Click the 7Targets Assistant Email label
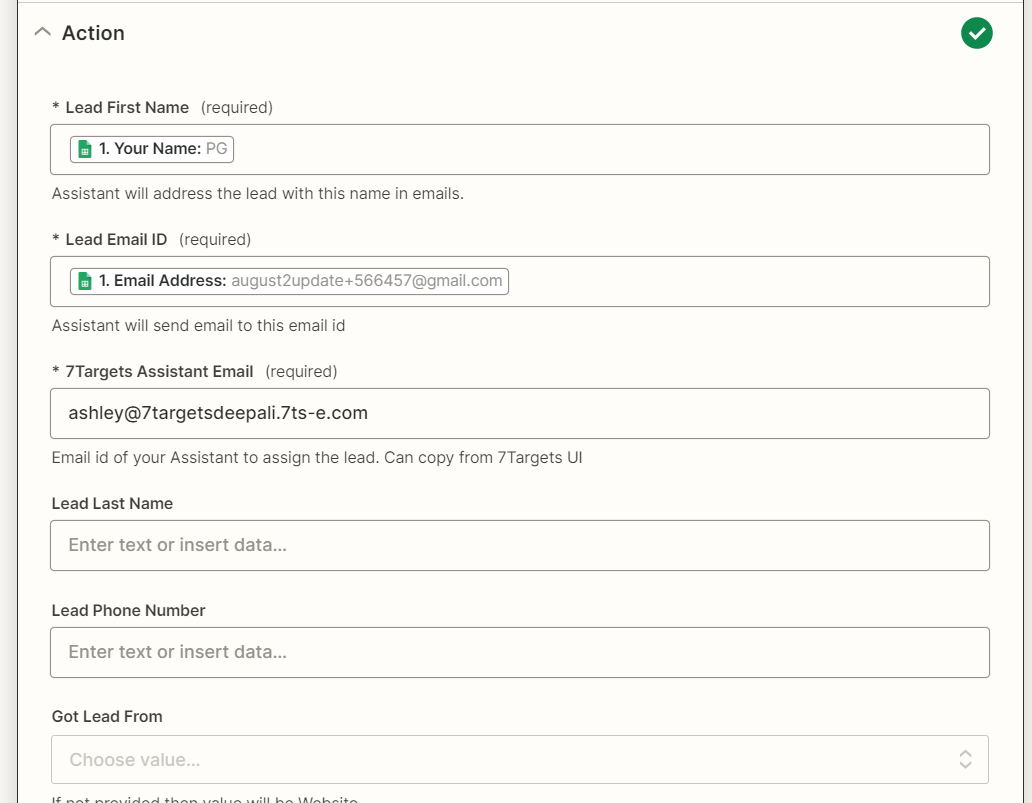Image resolution: width=1032 pixels, height=803 pixels. coord(159,371)
